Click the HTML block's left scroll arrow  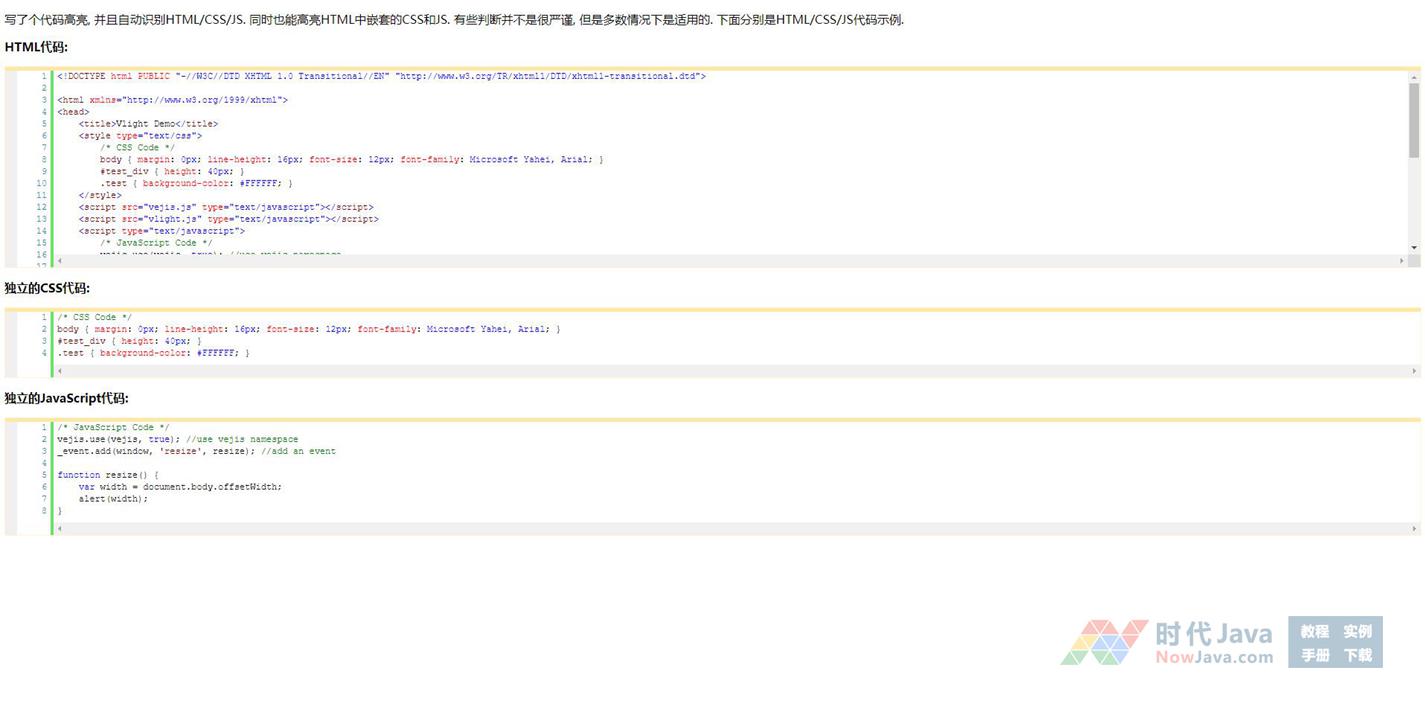point(60,261)
